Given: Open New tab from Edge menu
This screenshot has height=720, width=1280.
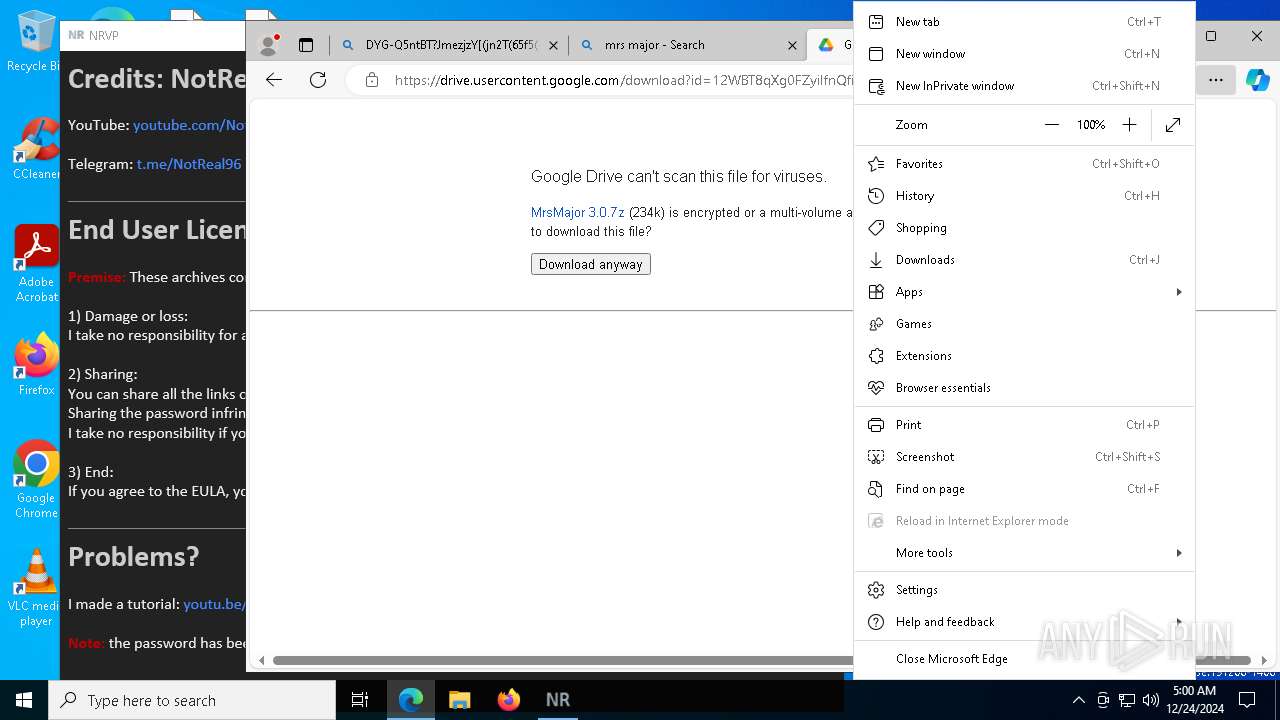Looking at the screenshot, I should pos(1025,22).
